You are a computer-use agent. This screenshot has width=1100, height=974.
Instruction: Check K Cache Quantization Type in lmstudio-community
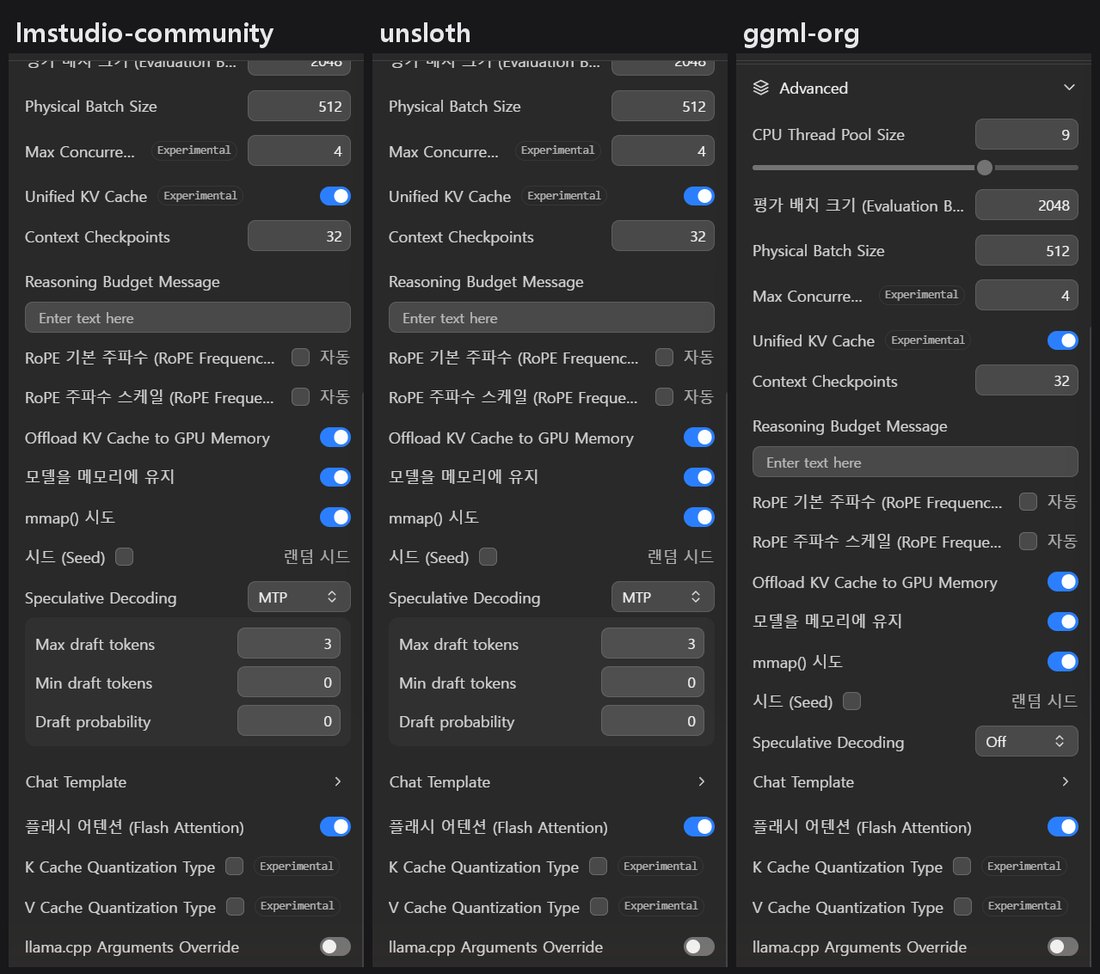234,866
